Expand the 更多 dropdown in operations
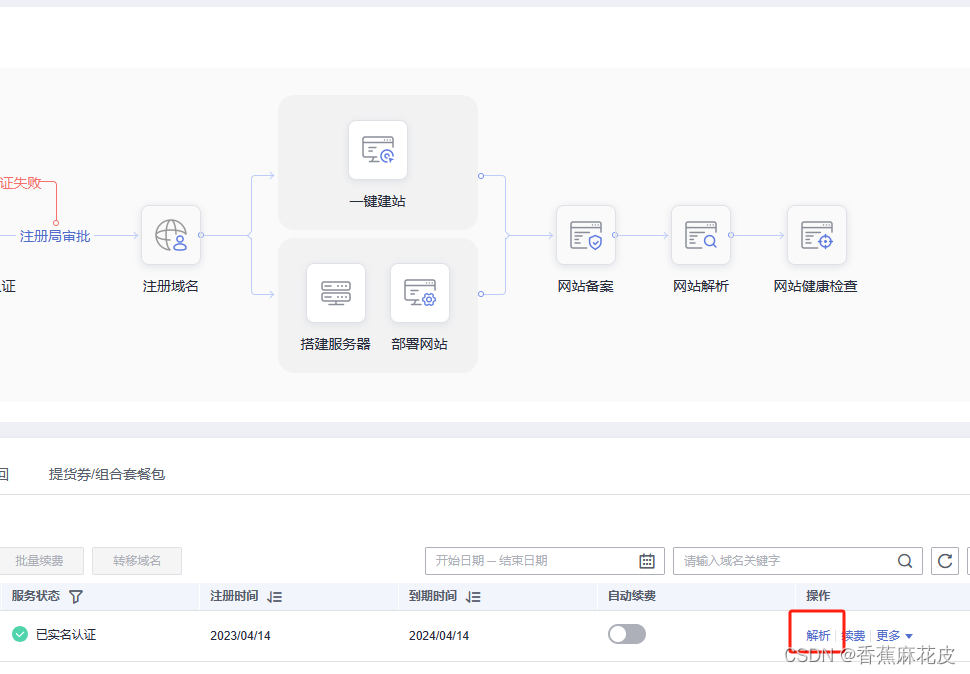Image resolution: width=970 pixels, height=674 pixels. [894, 636]
